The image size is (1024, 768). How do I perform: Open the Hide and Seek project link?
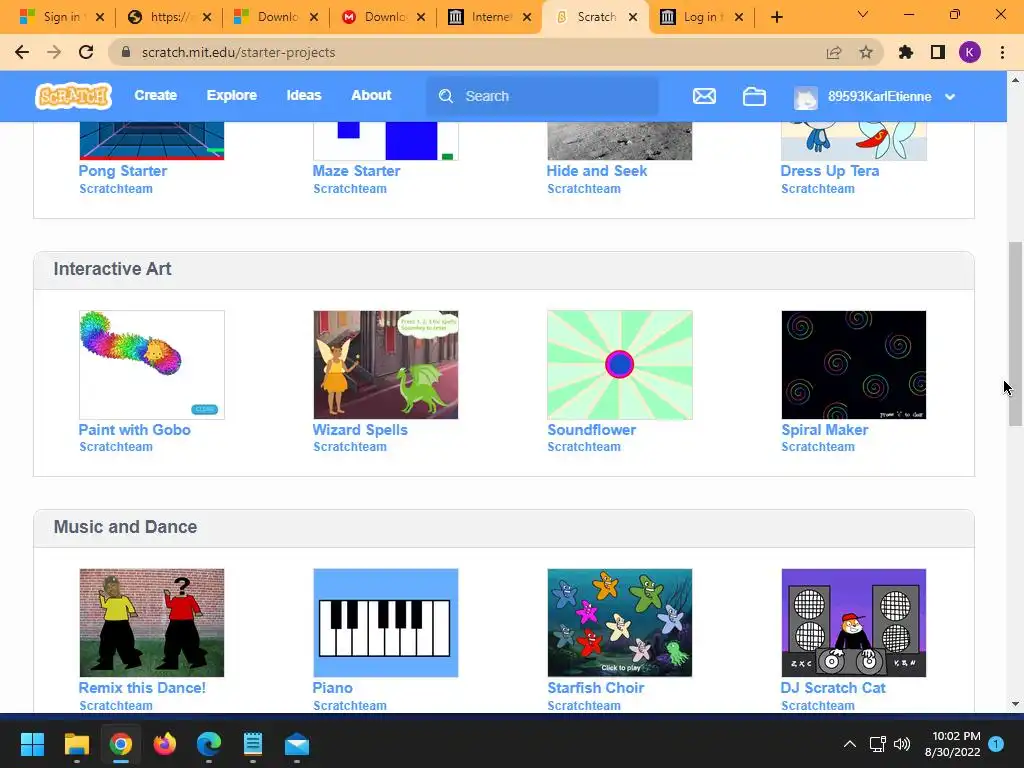[597, 170]
